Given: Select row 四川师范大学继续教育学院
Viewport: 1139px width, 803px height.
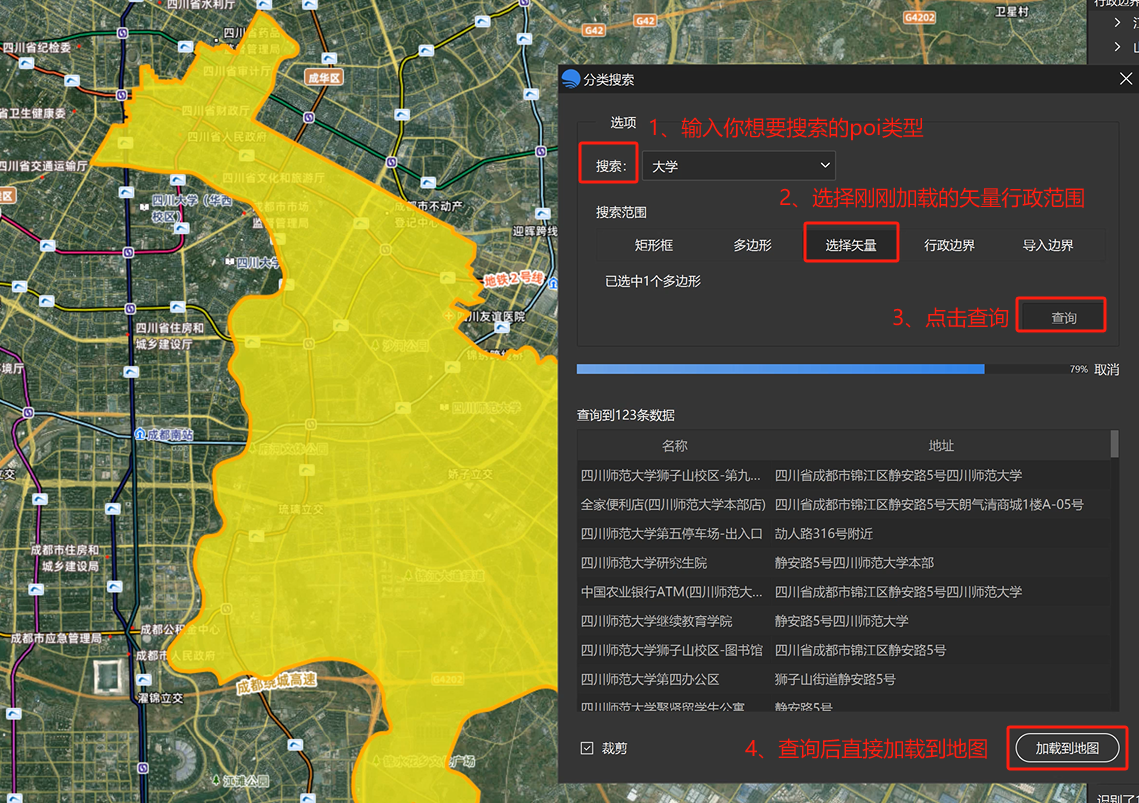Looking at the screenshot, I should (843, 621).
